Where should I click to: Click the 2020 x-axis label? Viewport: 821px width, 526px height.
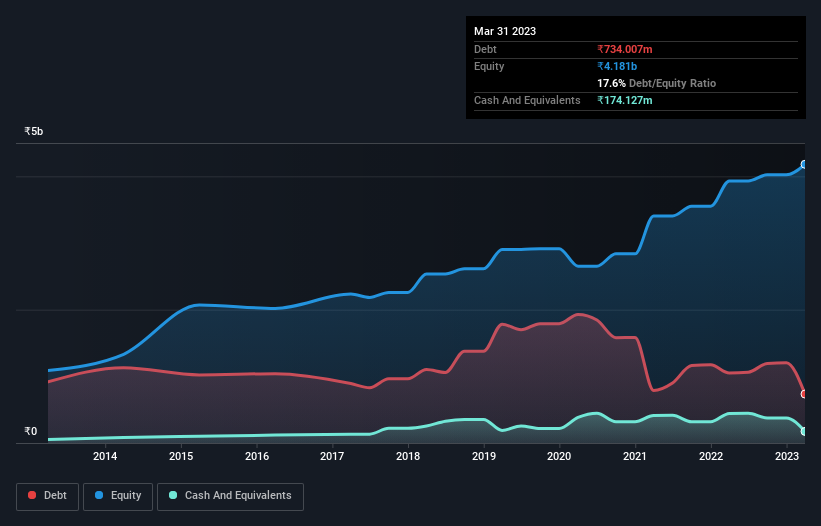[559, 456]
